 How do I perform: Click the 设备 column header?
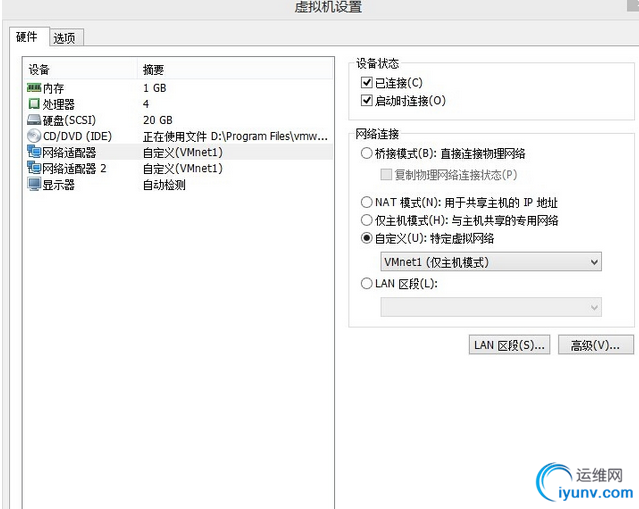coord(39,70)
